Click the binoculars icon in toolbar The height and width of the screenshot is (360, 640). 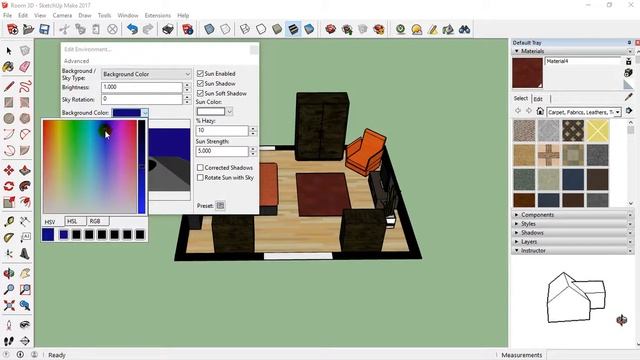(464, 29)
